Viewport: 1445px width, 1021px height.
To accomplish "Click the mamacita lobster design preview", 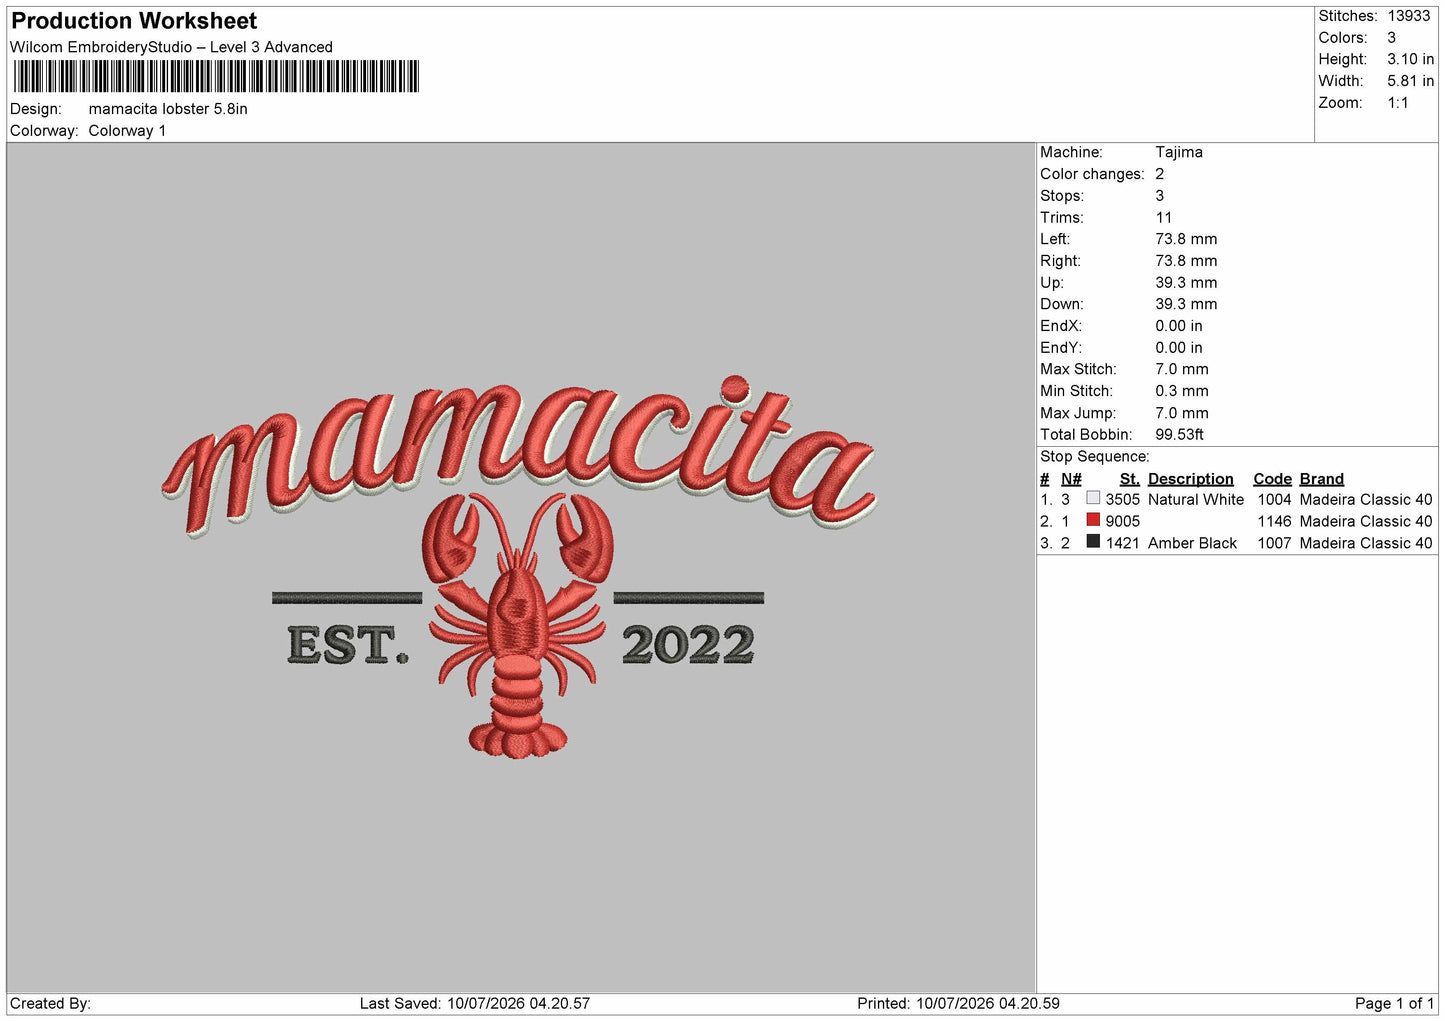I will click(520, 566).
